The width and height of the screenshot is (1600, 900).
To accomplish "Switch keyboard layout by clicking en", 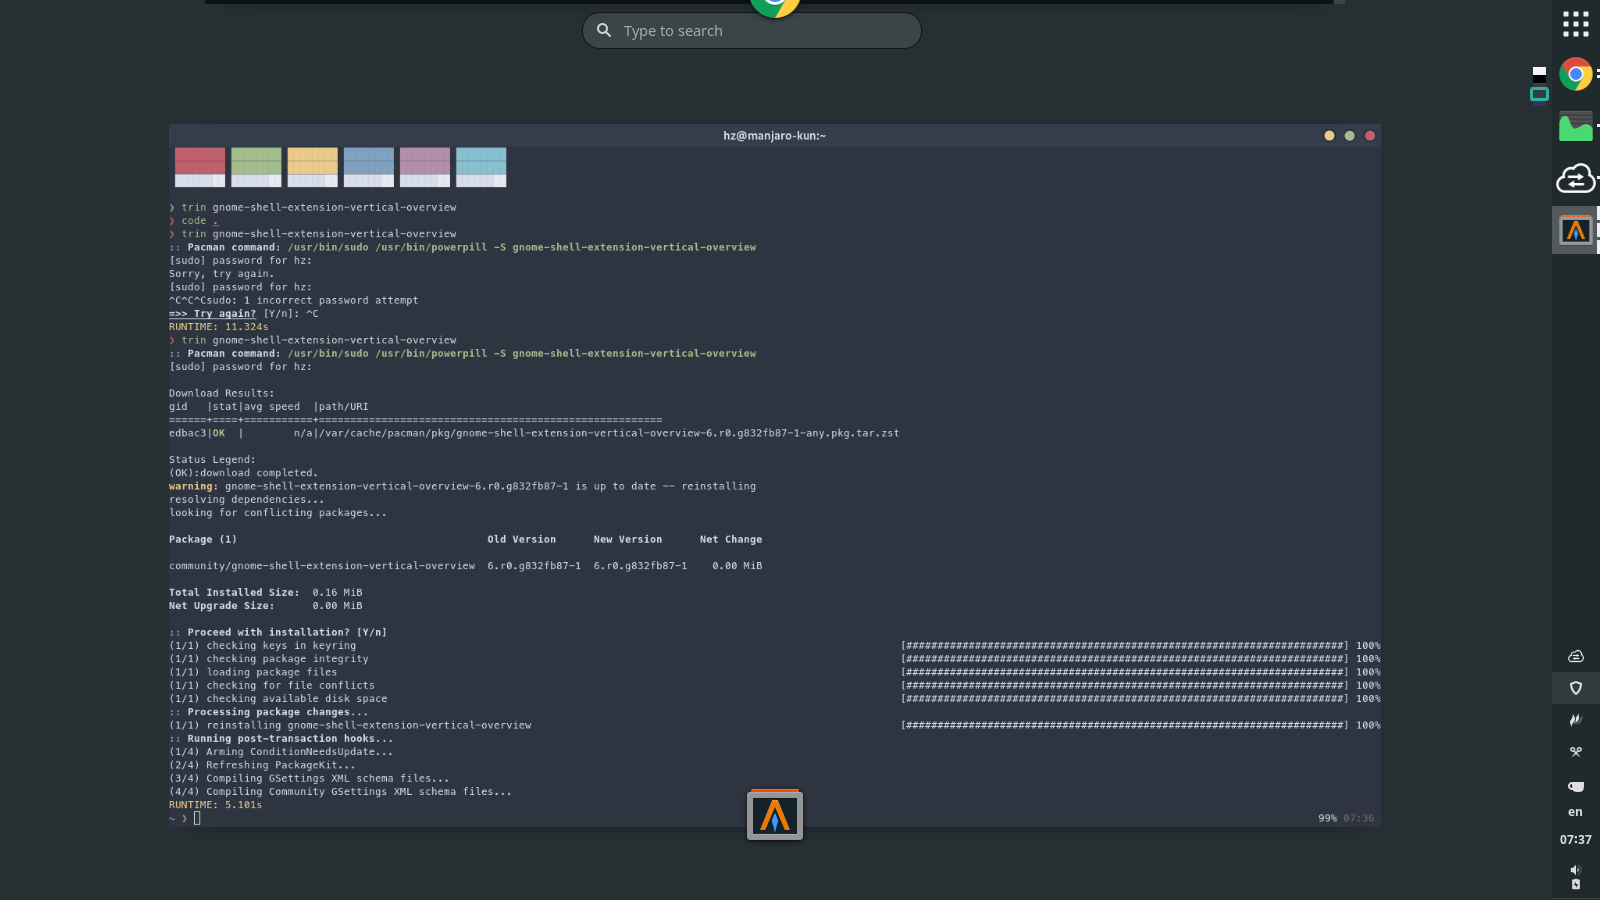I will pos(1574,811).
